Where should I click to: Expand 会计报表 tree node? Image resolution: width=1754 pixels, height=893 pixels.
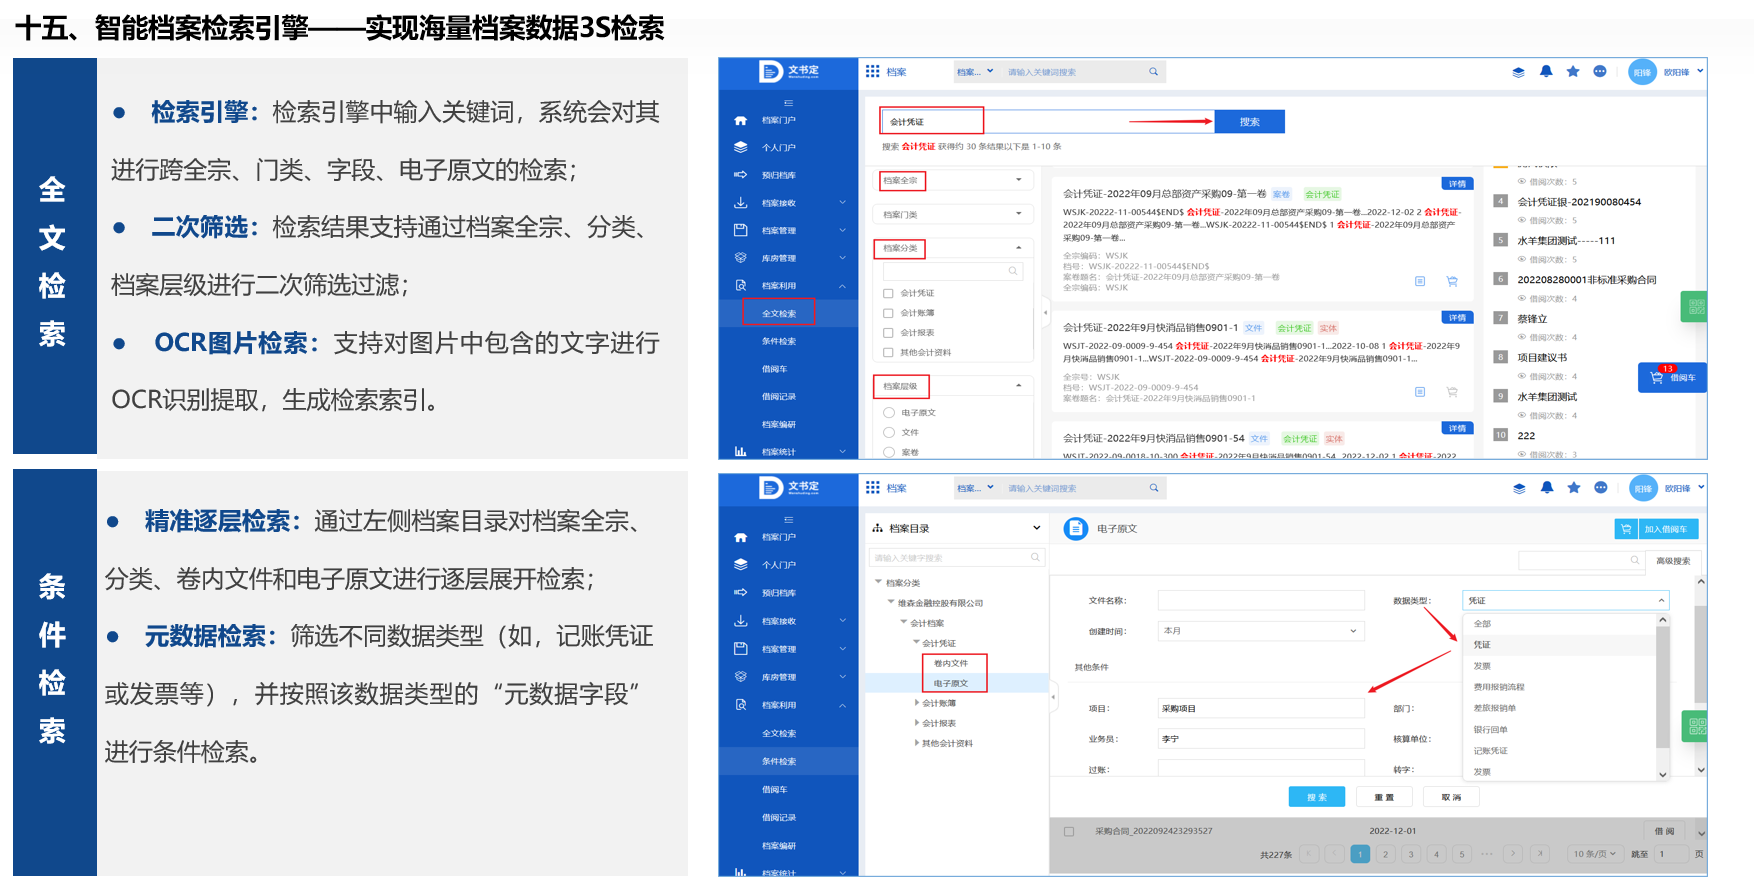coord(917,723)
